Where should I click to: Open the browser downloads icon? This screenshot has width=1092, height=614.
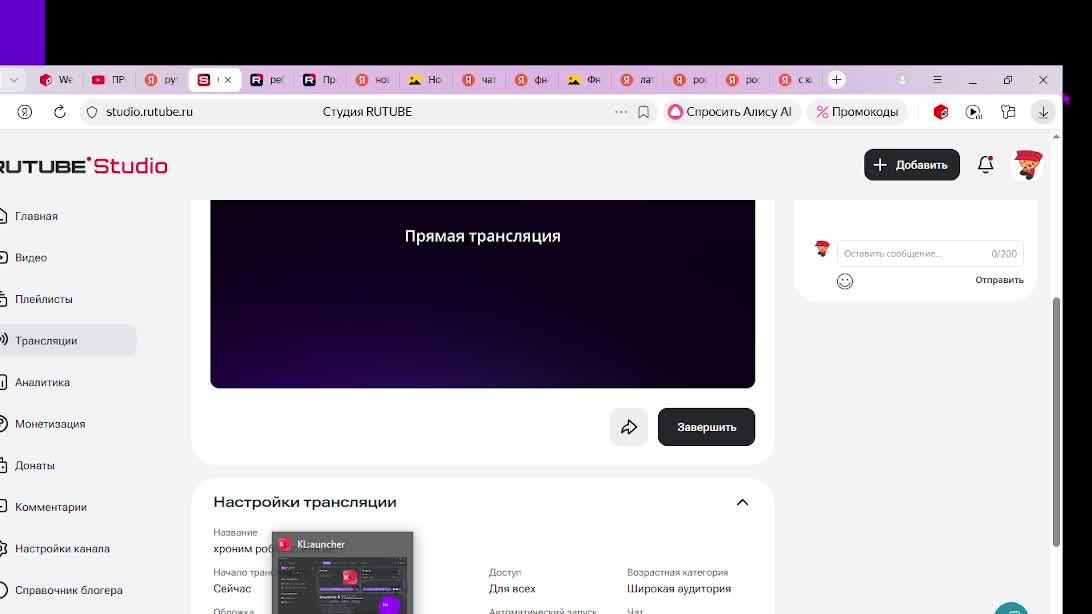click(x=1043, y=111)
